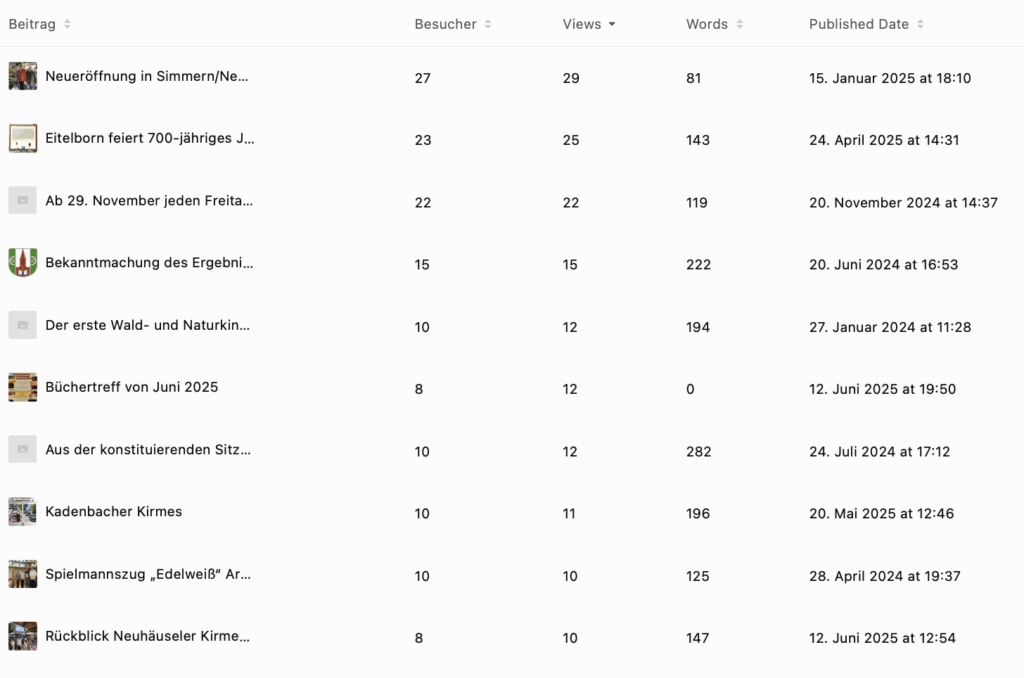Click placeholder image icon for Ab 29. November post
Screen dimensions: 1024x678
(23, 201)
